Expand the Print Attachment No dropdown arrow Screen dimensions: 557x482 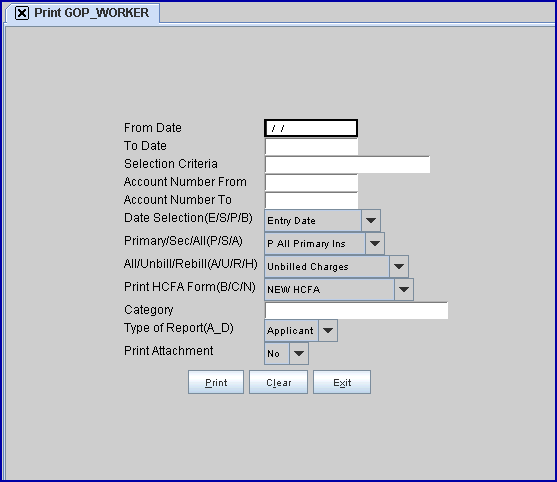tap(299, 353)
